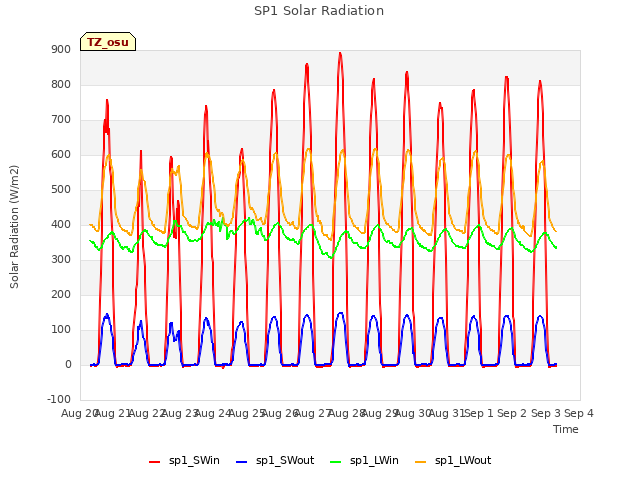Screen dimensions: 640x480
Task: Click the 100 y-axis tick label
Action: click(x=61, y=330)
